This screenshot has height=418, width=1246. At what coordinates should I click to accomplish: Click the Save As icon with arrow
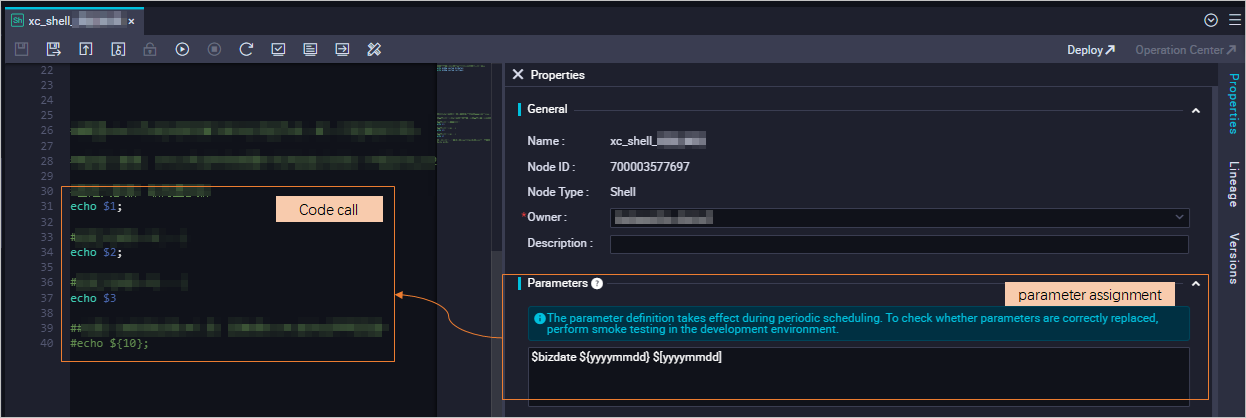tap(54, 49)
